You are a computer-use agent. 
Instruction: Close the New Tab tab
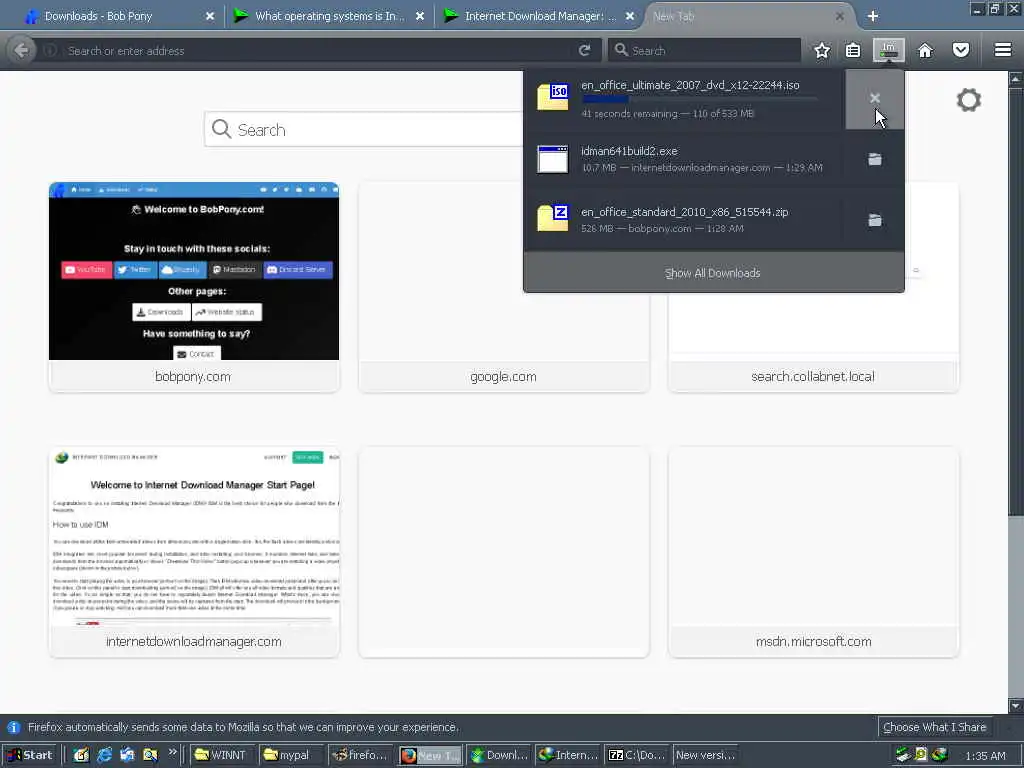[x=840, y=16]
